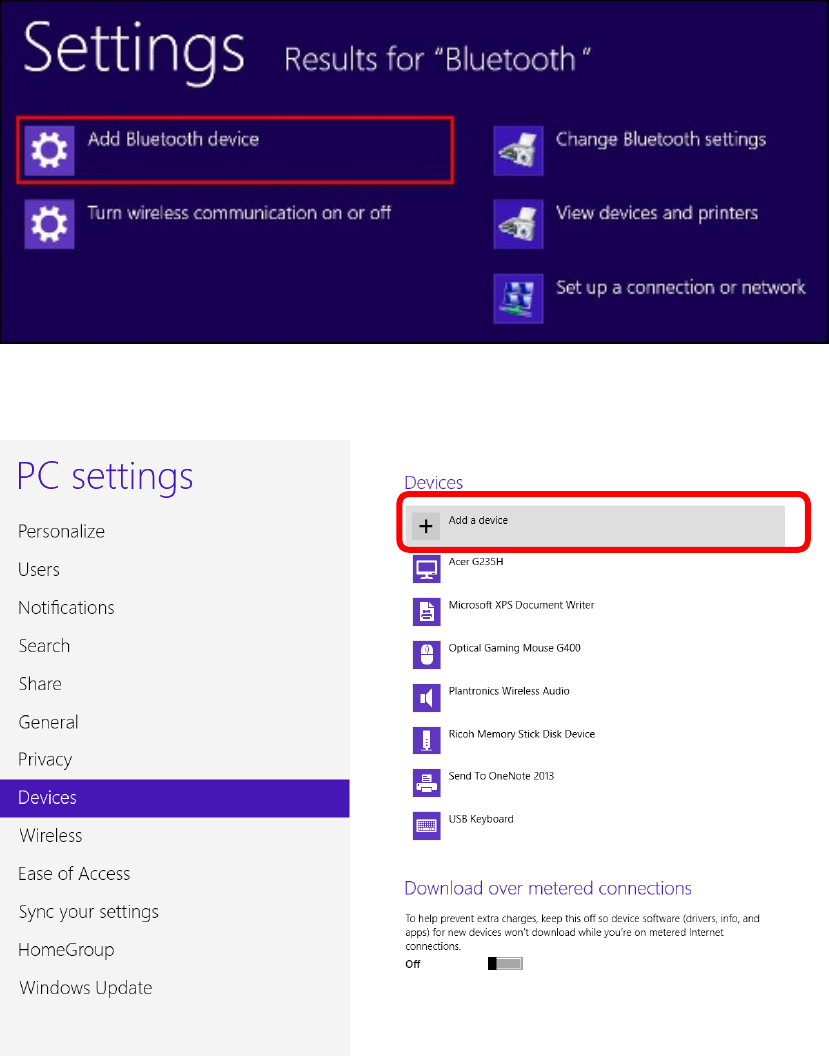Image resolution: width=829 pixels, height=1056 pixels.
Task: Select the Plantronics Wireless Audio speaker icon
Action: point(426,698)
